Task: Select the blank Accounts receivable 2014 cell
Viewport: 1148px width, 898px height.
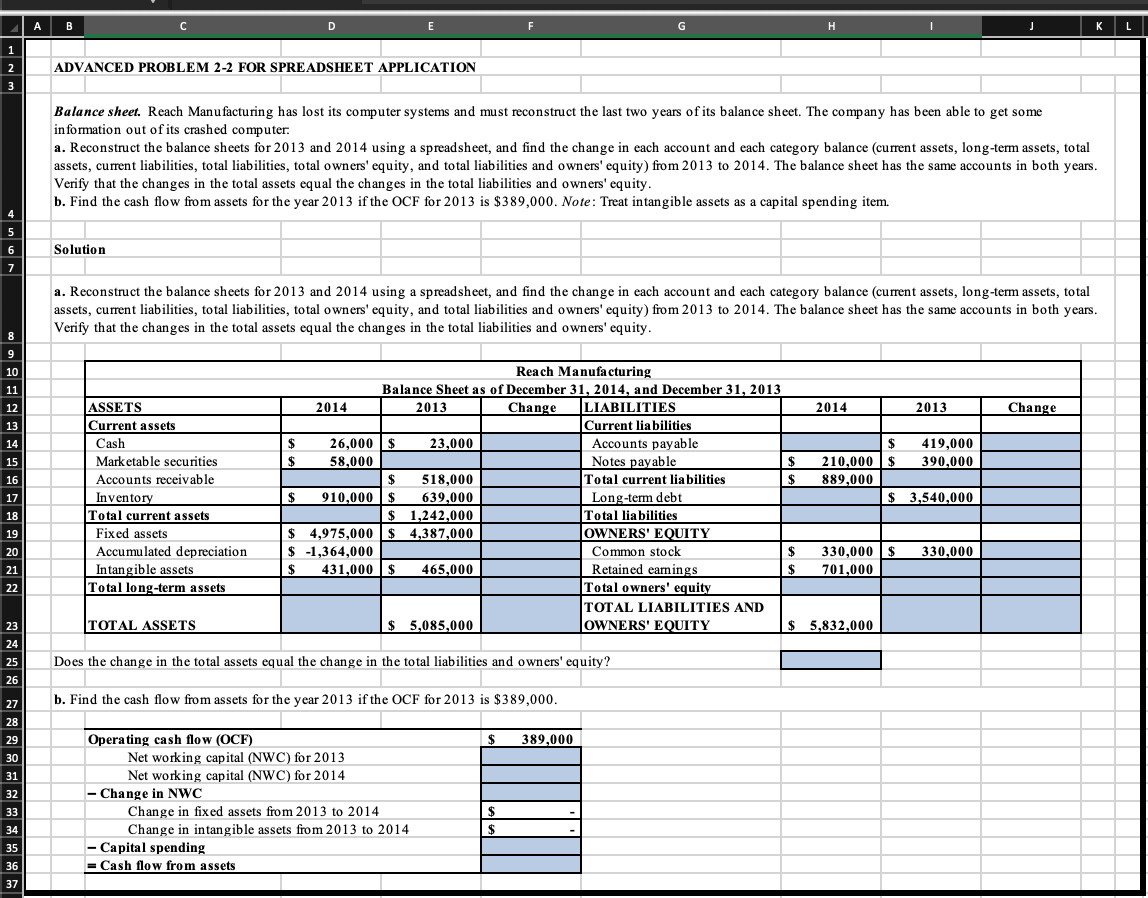Action: [331, 479]
